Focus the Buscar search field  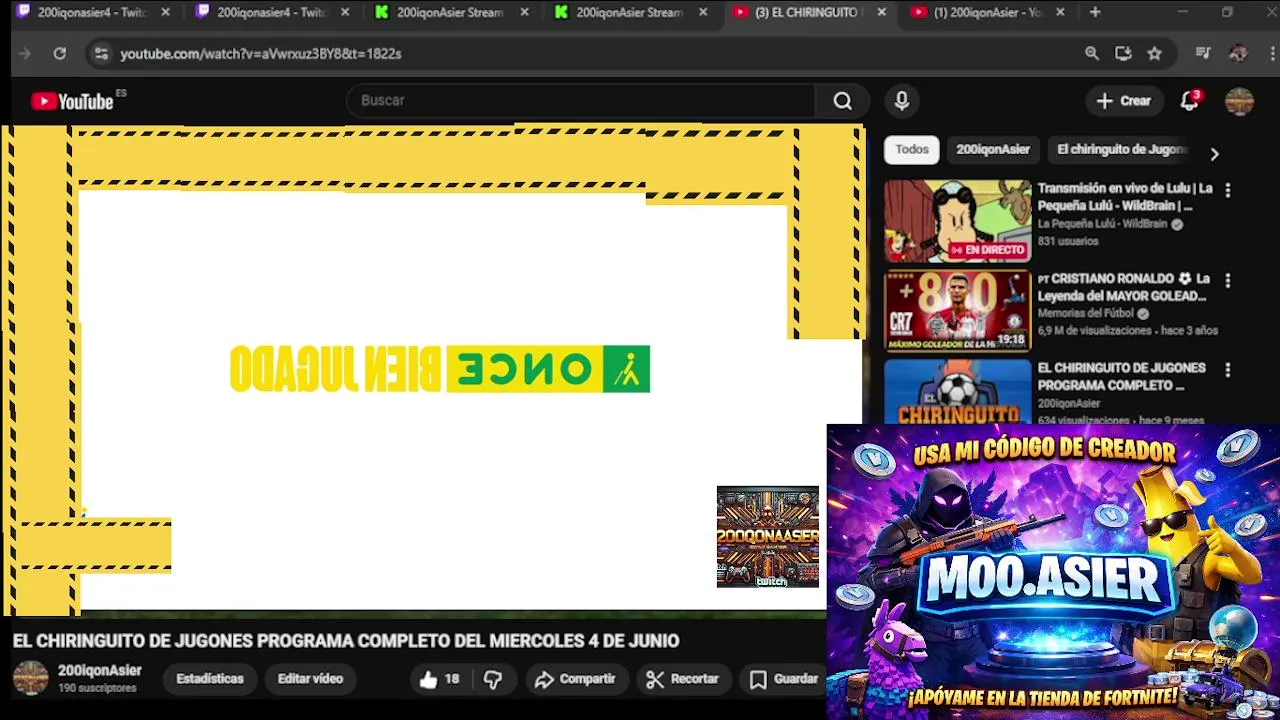pyautogui.click(x=580, y=101)
